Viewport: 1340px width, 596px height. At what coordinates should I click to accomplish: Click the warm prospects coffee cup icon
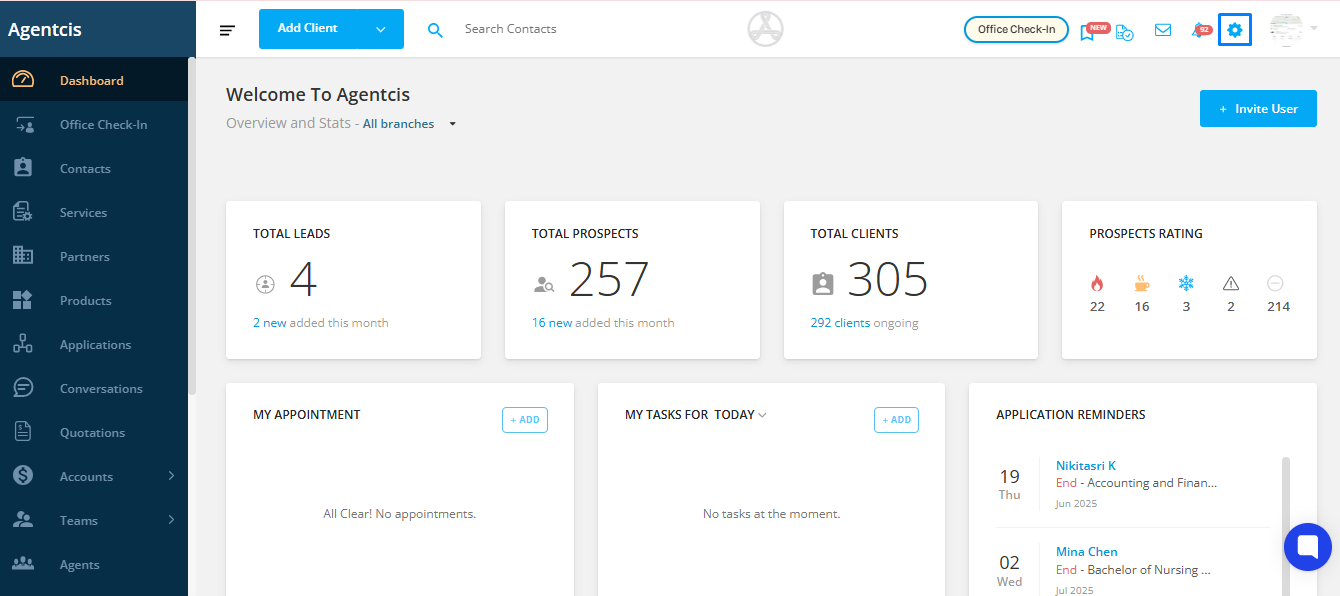click(1142, 283)
